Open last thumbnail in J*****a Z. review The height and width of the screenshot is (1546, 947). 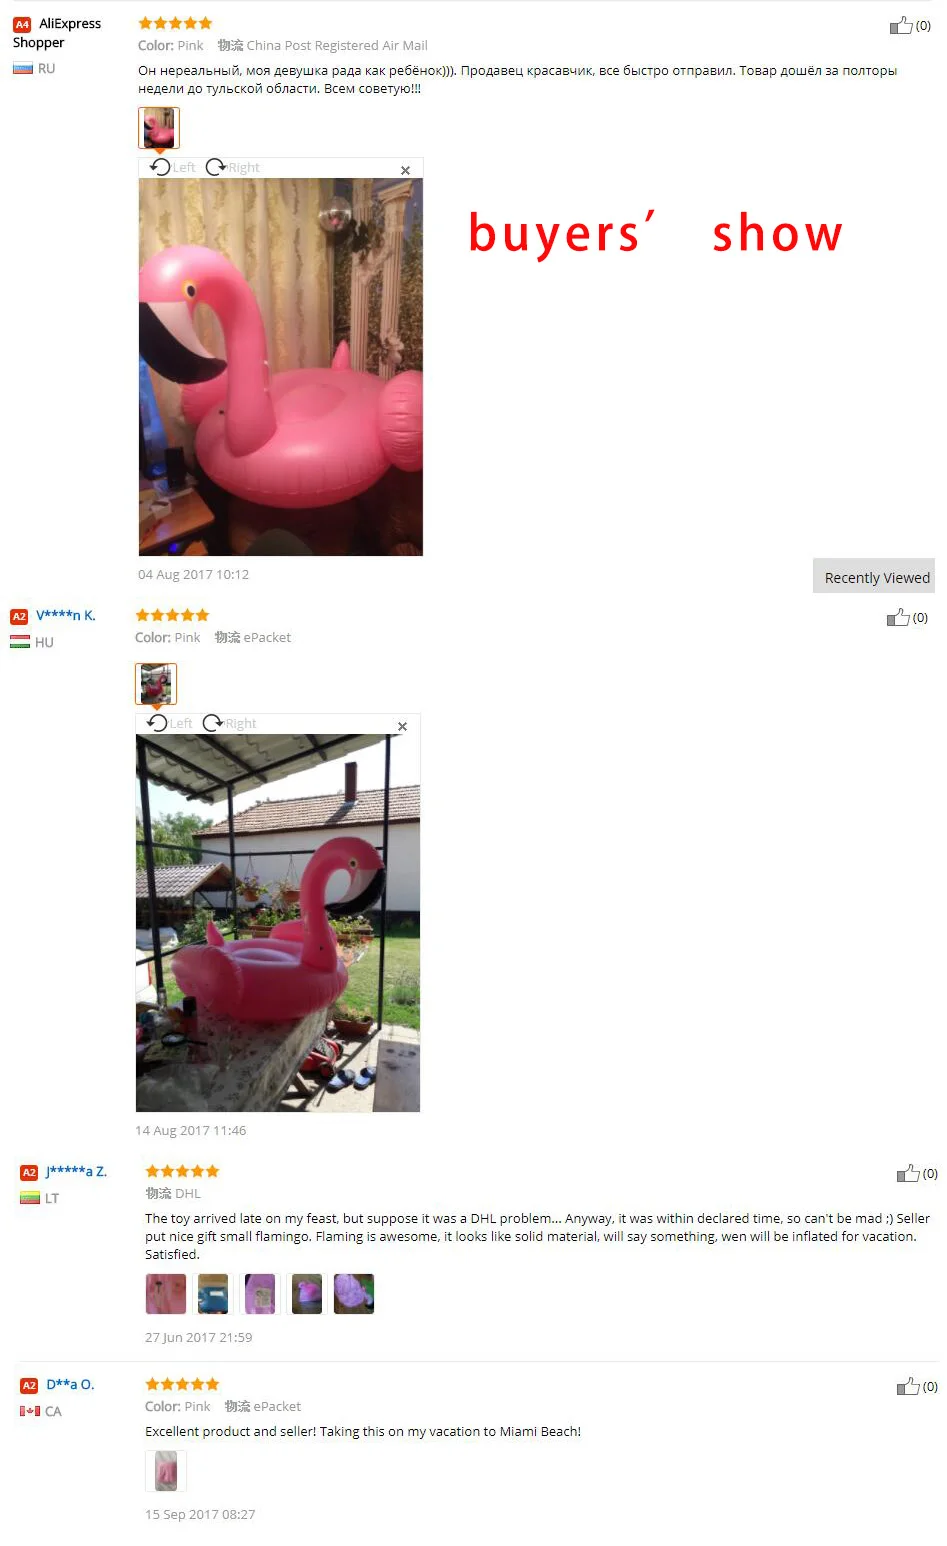pos(354,1294)
